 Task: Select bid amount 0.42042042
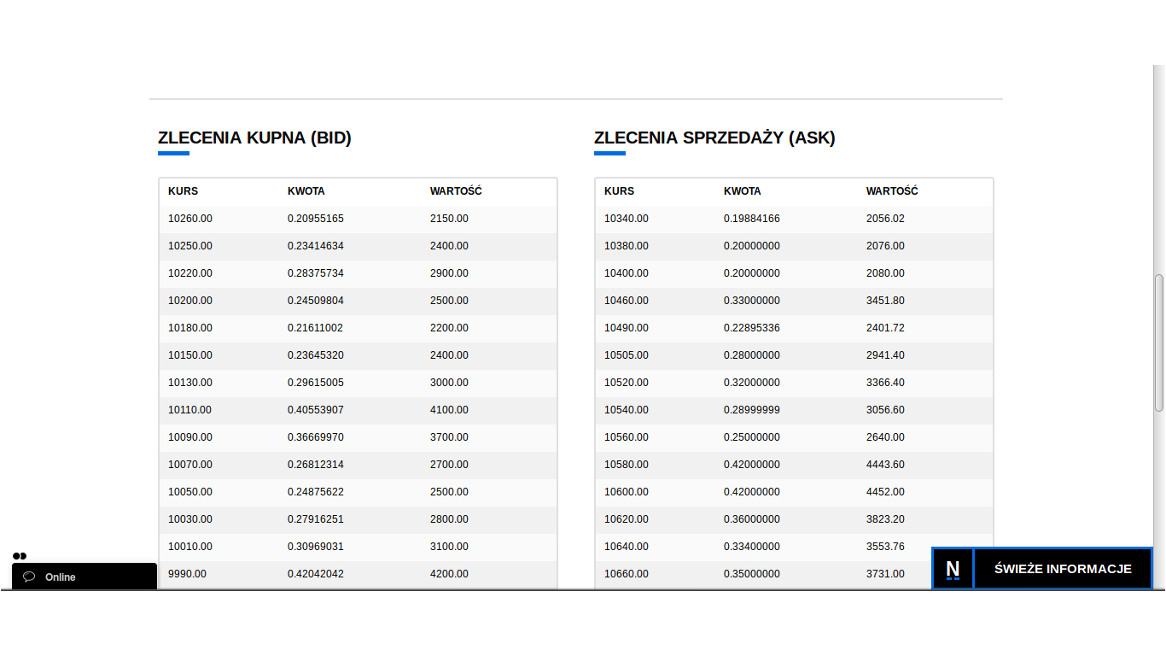coord(316,574)
